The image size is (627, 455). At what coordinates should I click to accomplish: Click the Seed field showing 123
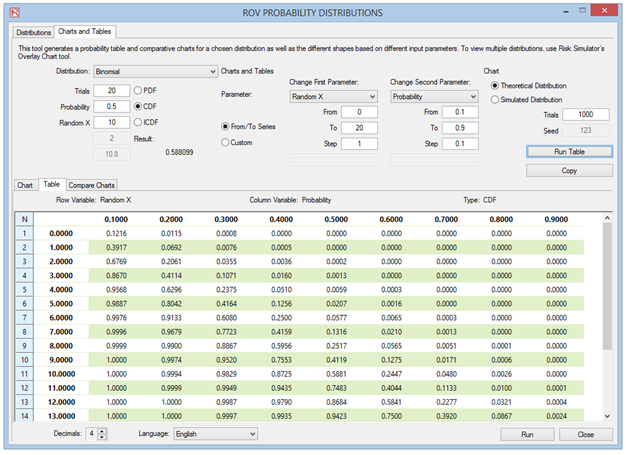[x=586, y=130]
